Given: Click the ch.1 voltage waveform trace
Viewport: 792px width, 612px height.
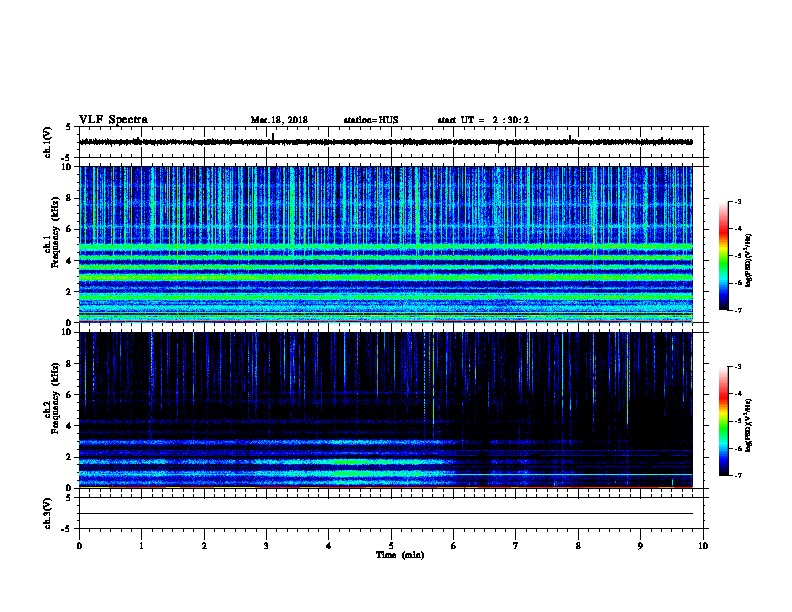Looking at the screenshot, I should [386, 142].
